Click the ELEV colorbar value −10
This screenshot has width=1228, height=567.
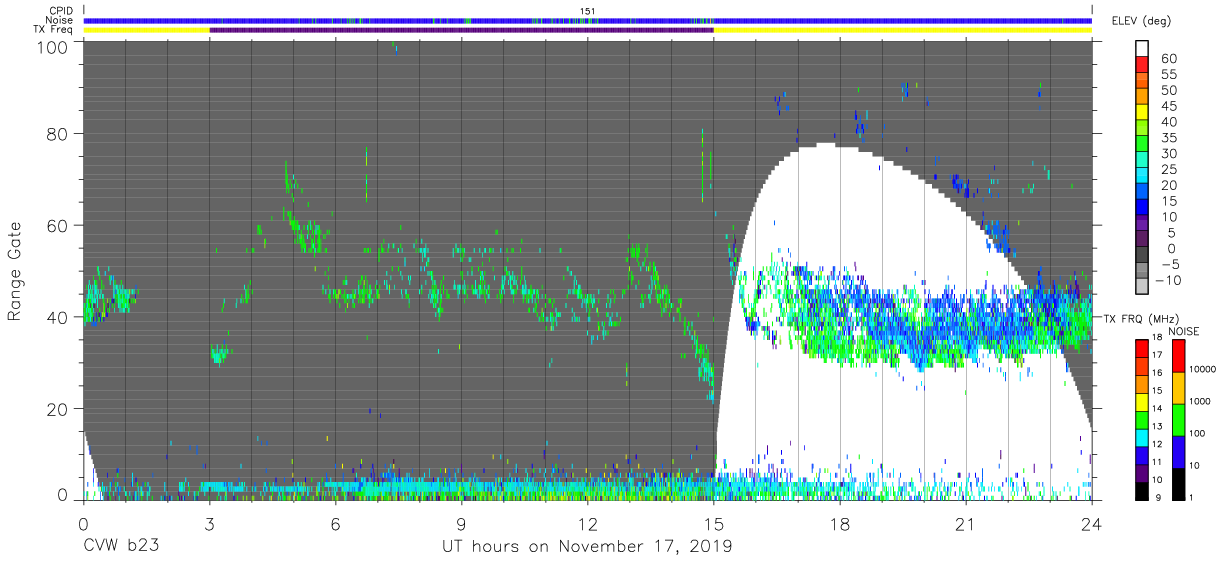[x=1168, y=280]
